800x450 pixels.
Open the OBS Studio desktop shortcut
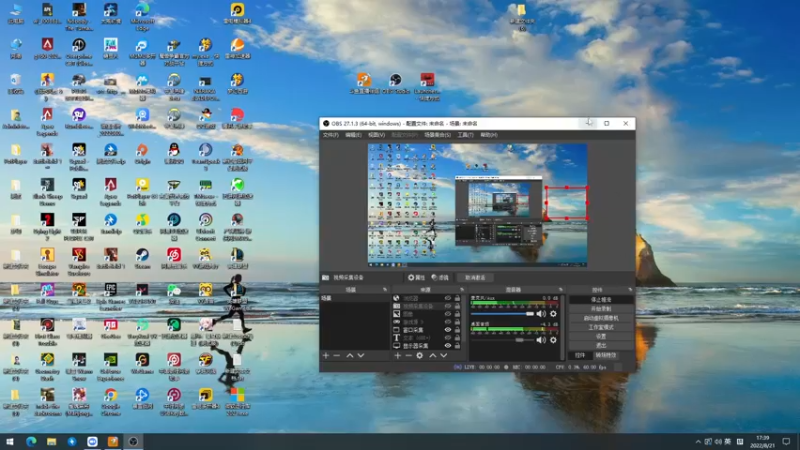click(x=395, y=83)
